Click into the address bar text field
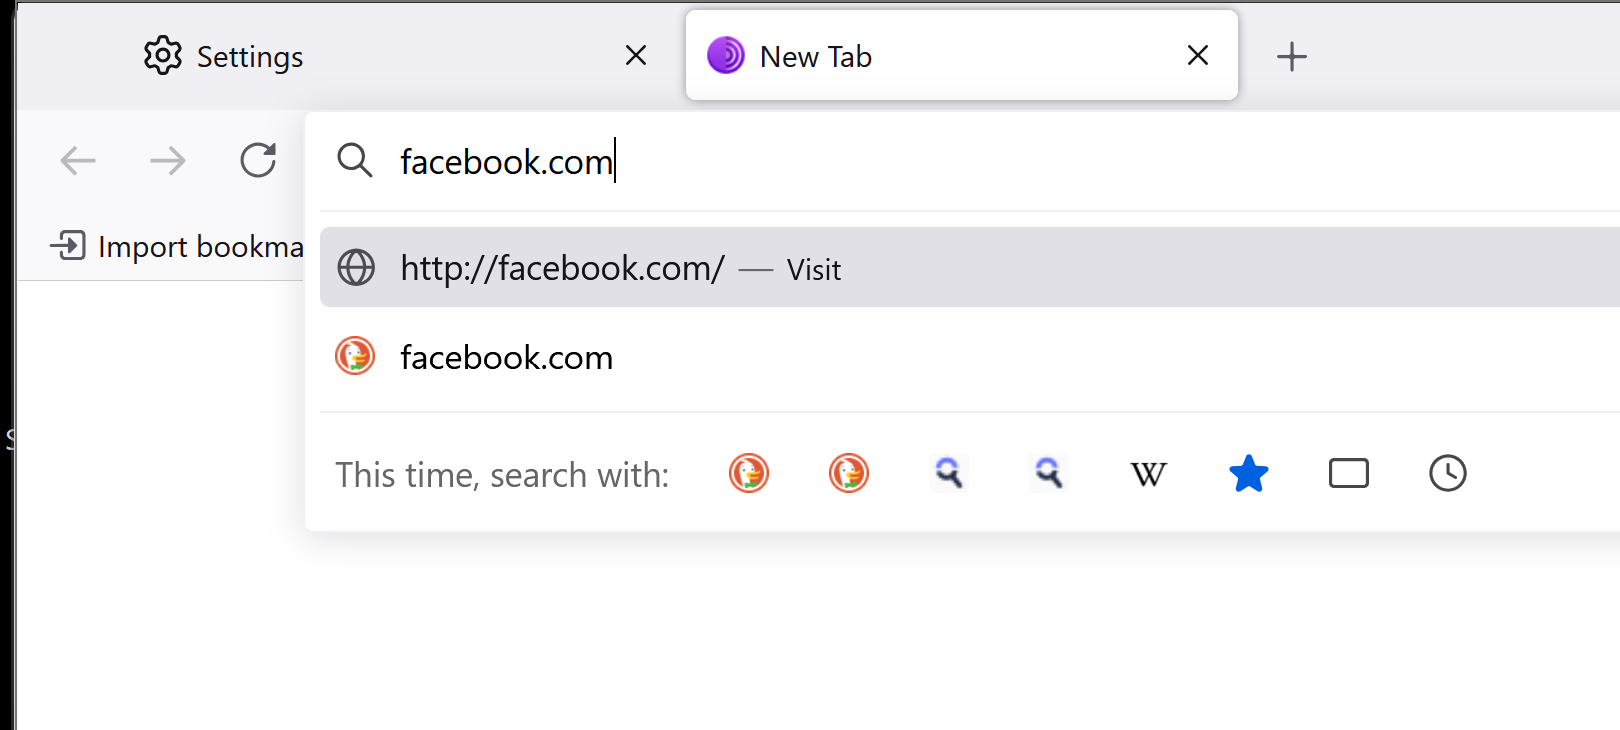Screen dimensions: 1620x730 click(x=900, y=162)
